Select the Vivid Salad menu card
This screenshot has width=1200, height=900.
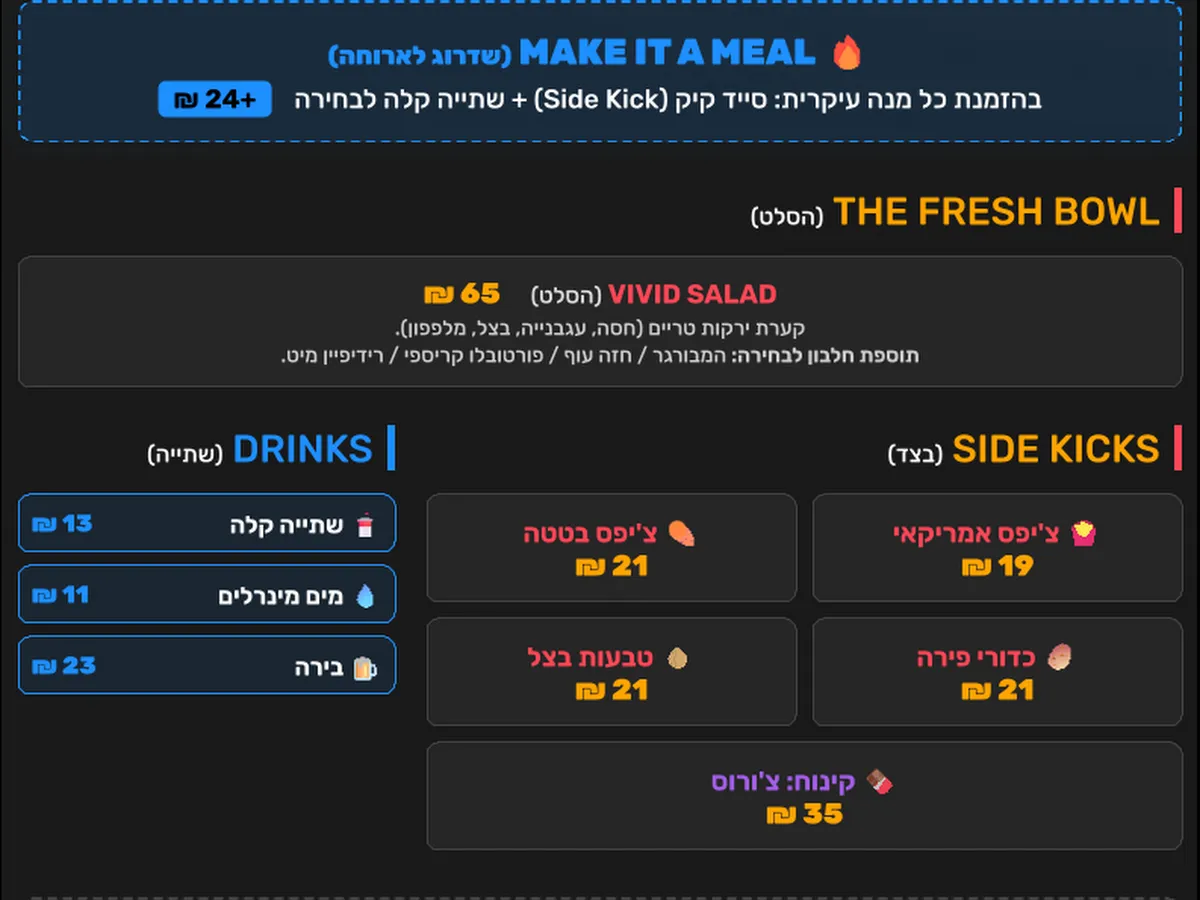point(600,321)
